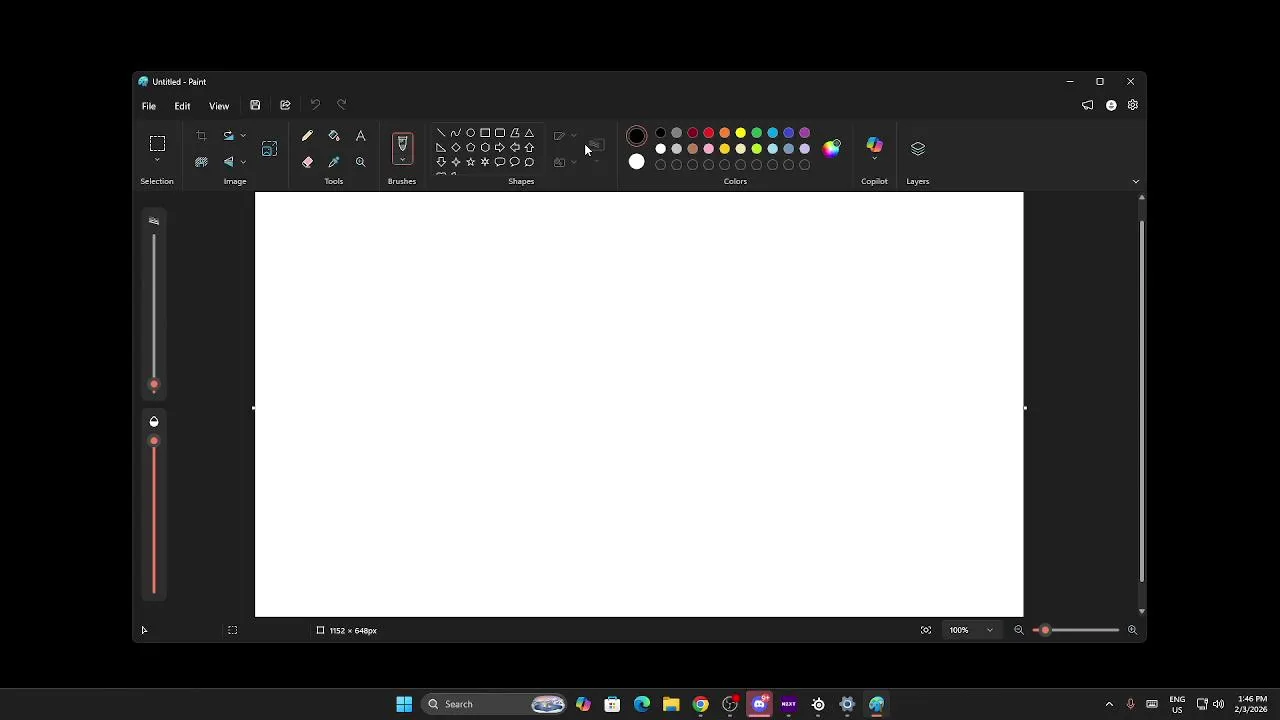
Task: Select Color 2 background circle
Action: tap(637, 162)
